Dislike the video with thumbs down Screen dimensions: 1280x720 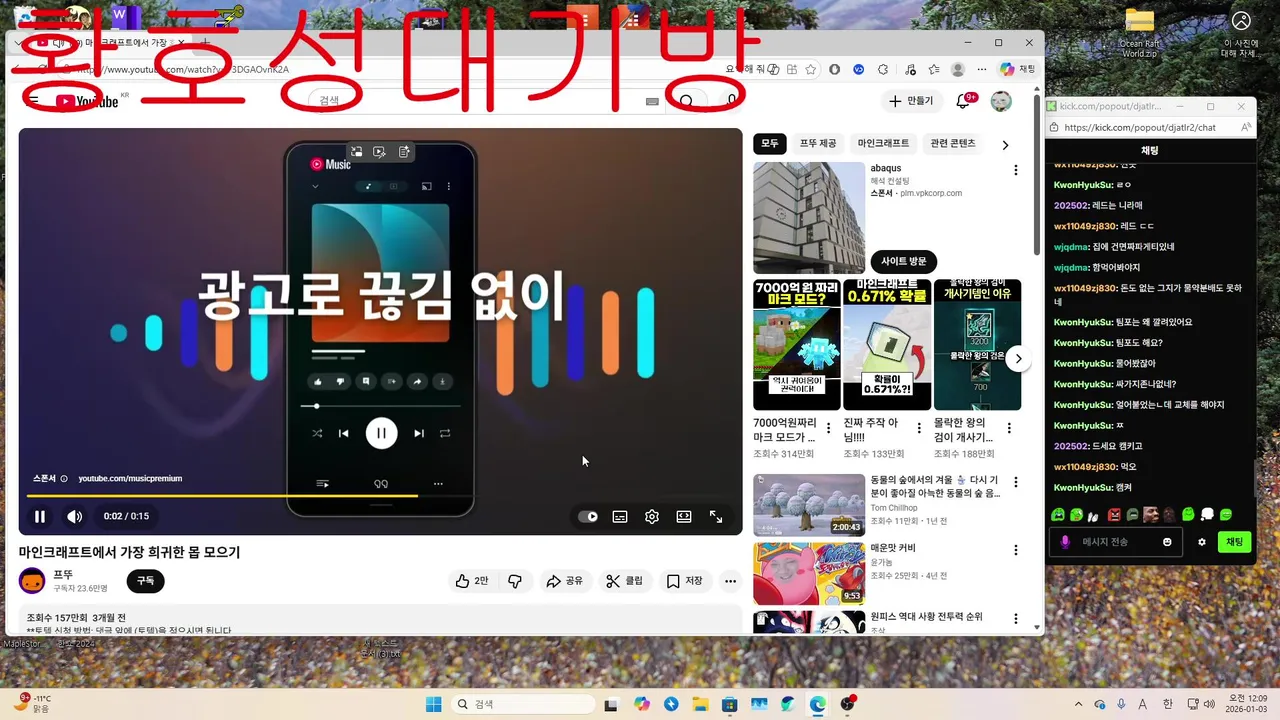[x=515, y=581]
